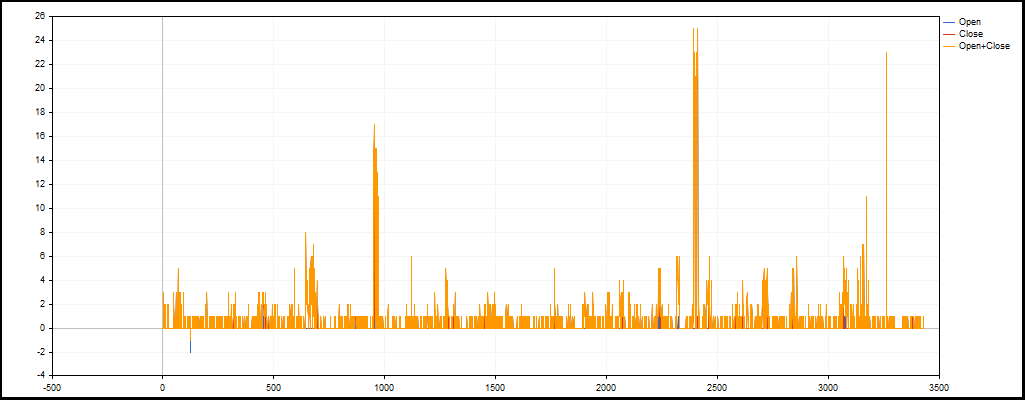Click the blue negative spike below zero
Viewport: 1025px width, 400px height.
click(190, 346)
